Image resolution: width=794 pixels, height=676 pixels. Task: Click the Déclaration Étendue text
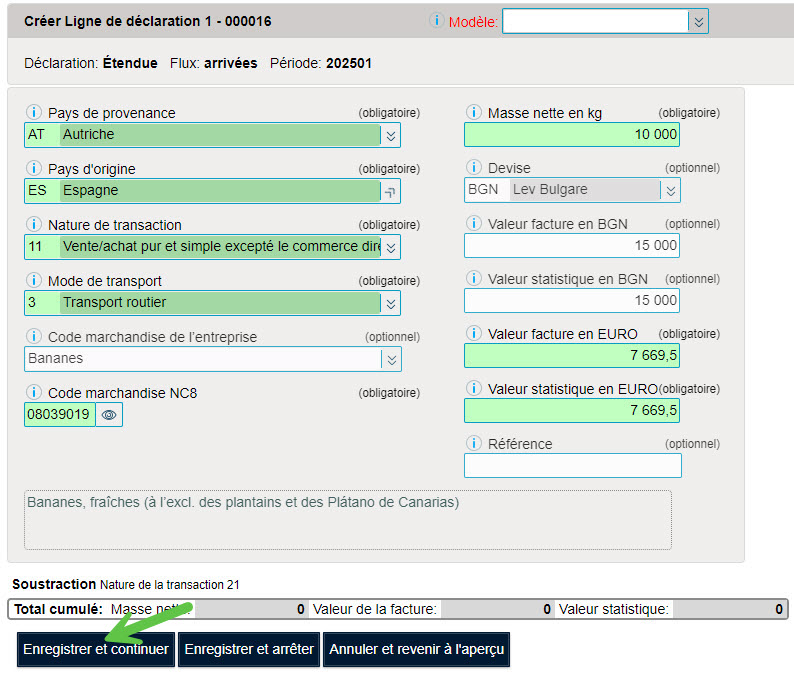[x=91, y=63]
